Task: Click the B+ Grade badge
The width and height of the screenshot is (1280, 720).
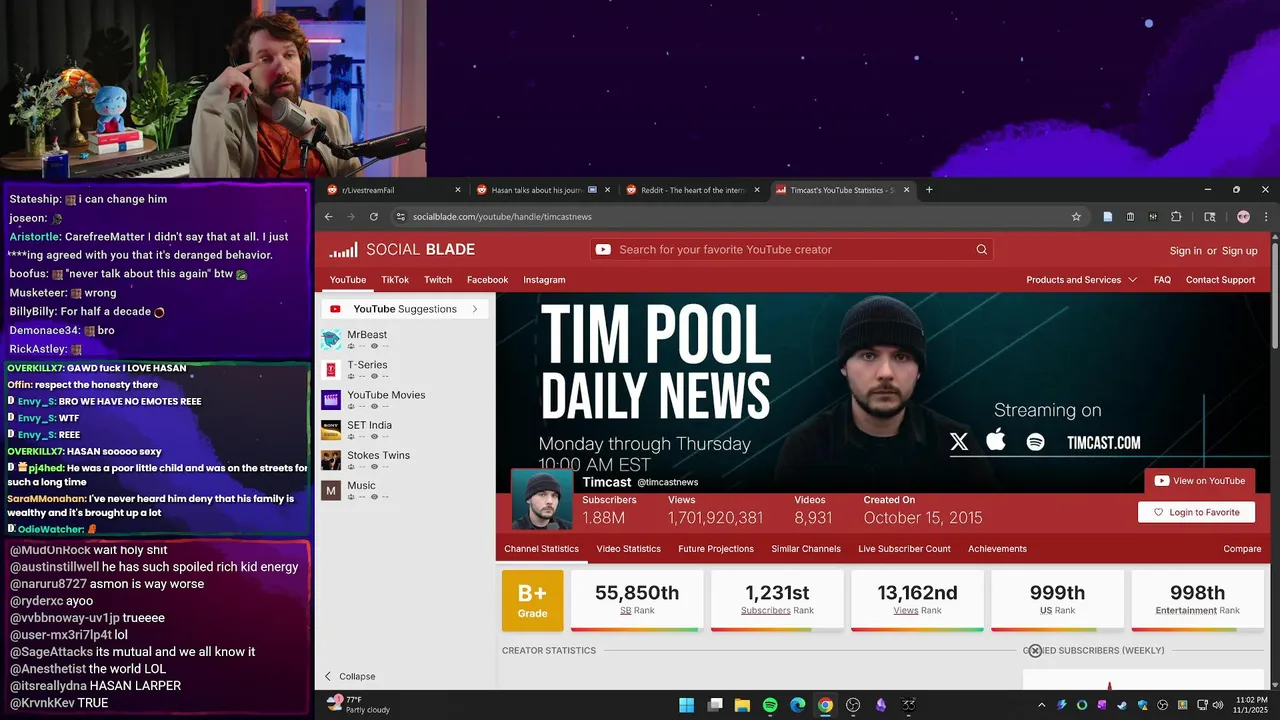Action: 532,601
